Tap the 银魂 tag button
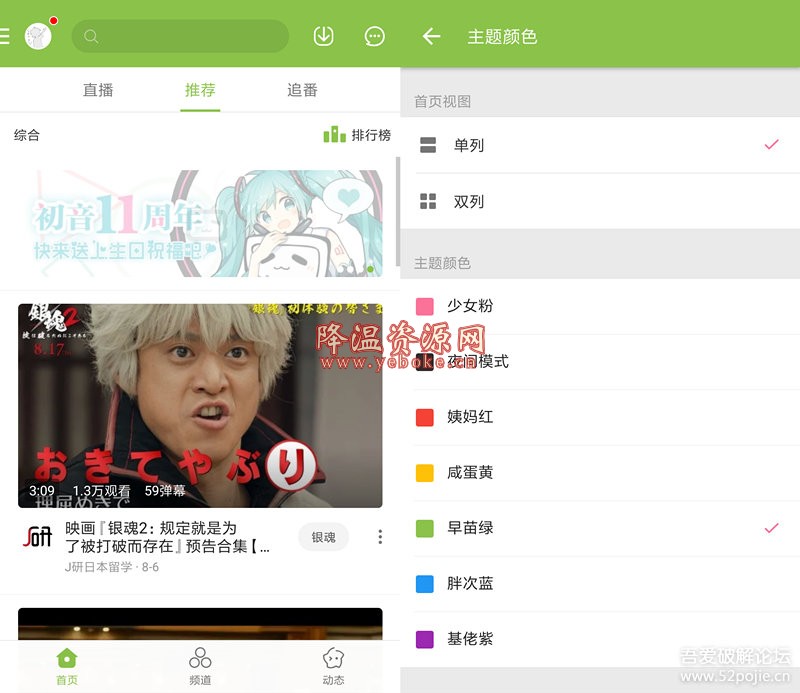 [x=323, y=537]
